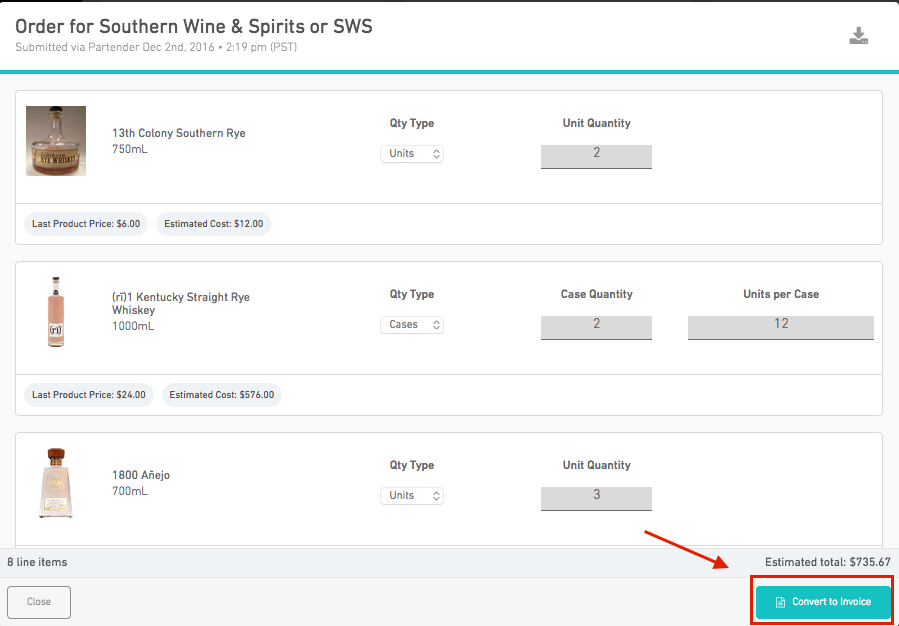
Task: Click the '13th Colony Southern Rye' product name
Action: [179, 133]
